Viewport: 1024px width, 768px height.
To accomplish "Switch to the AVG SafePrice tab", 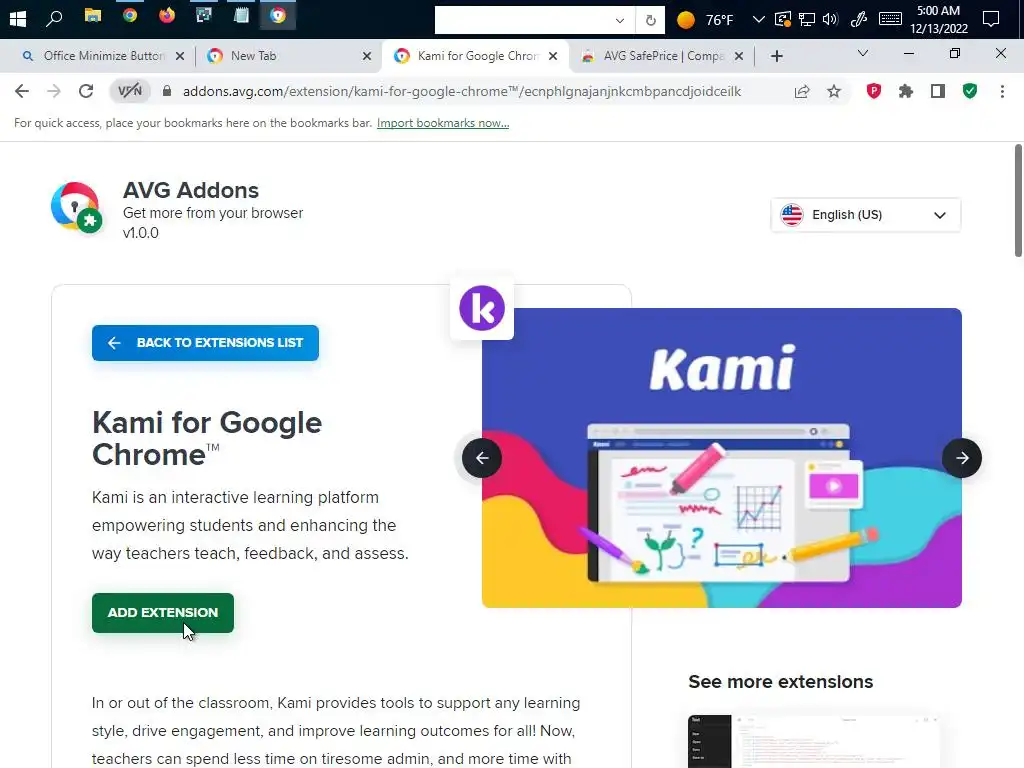I will [662, 56].
